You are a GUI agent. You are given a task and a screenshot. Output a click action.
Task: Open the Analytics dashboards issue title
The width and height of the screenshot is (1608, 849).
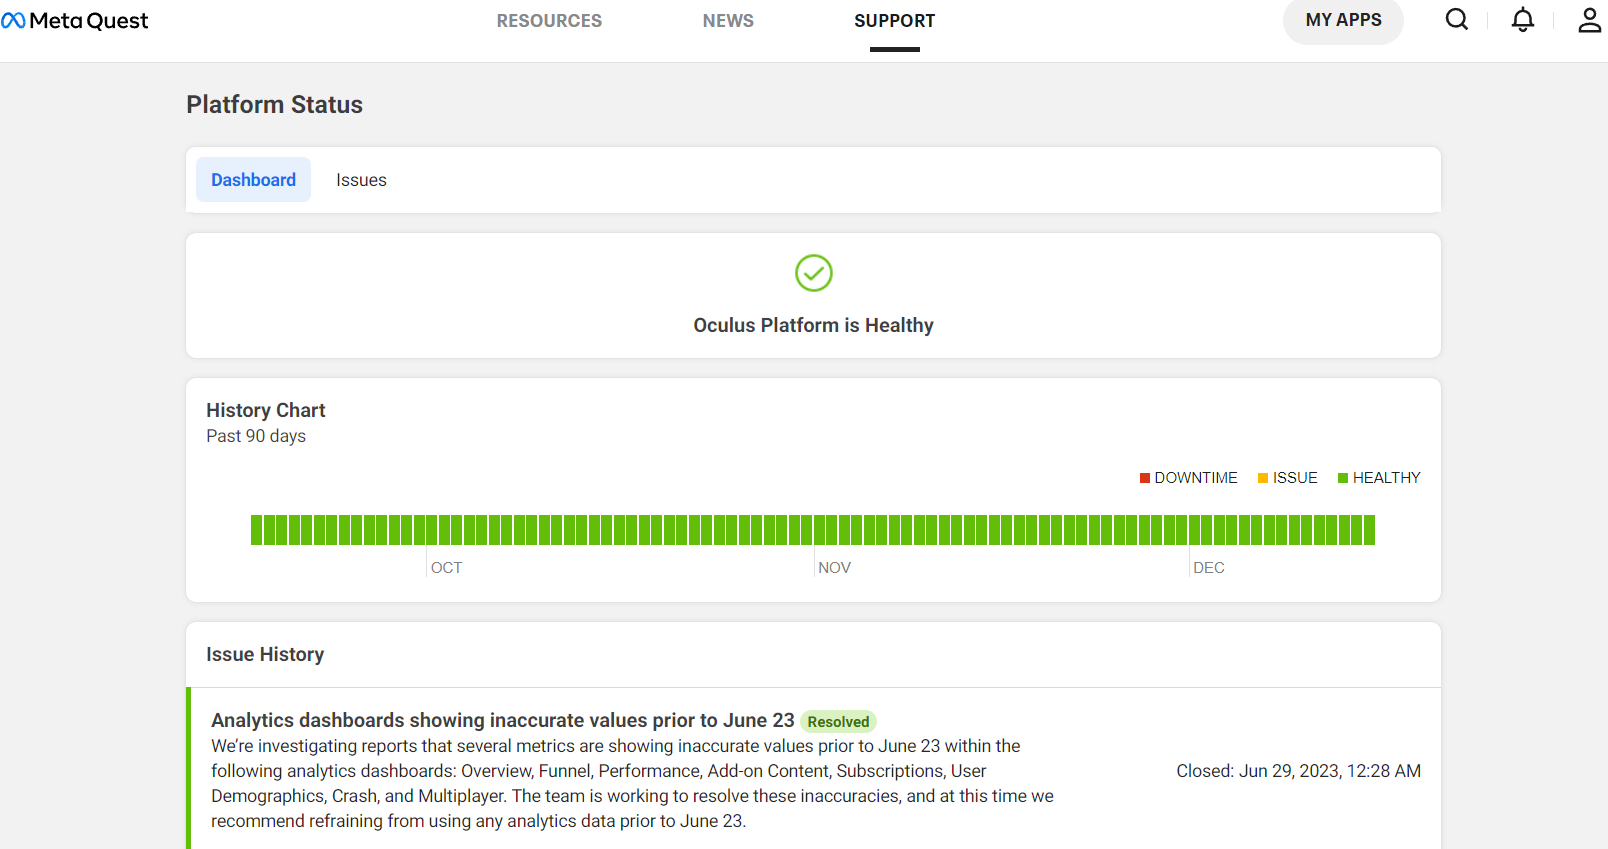coord(502,721)
